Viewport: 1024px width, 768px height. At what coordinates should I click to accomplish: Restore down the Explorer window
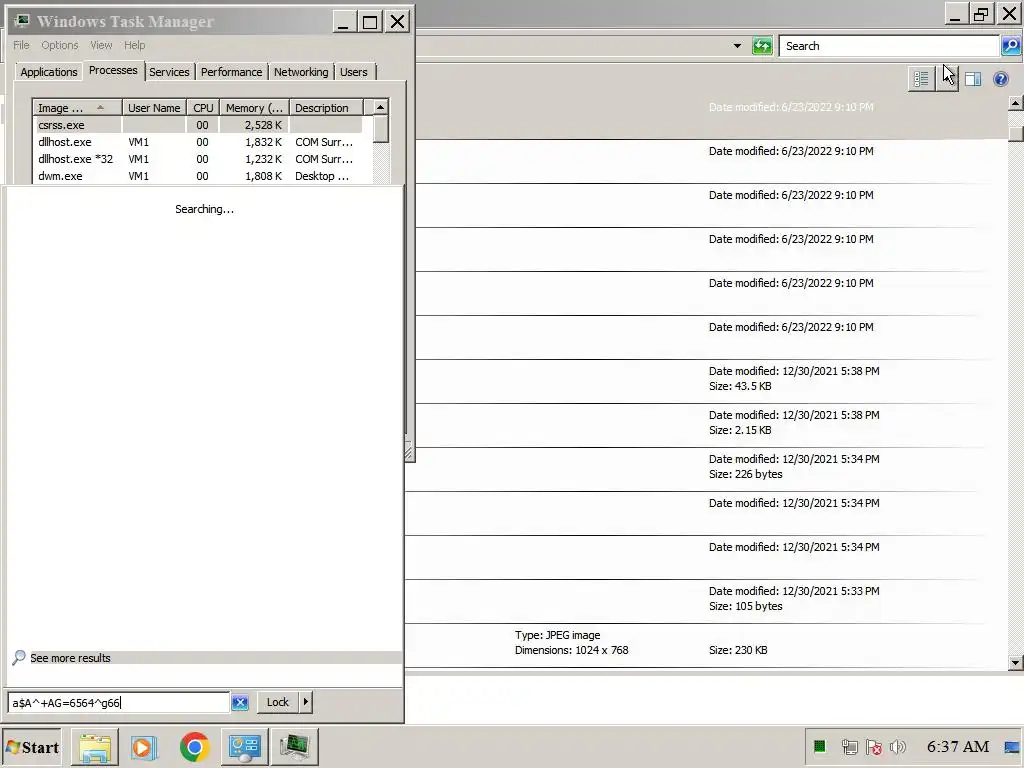click(981, 14)
